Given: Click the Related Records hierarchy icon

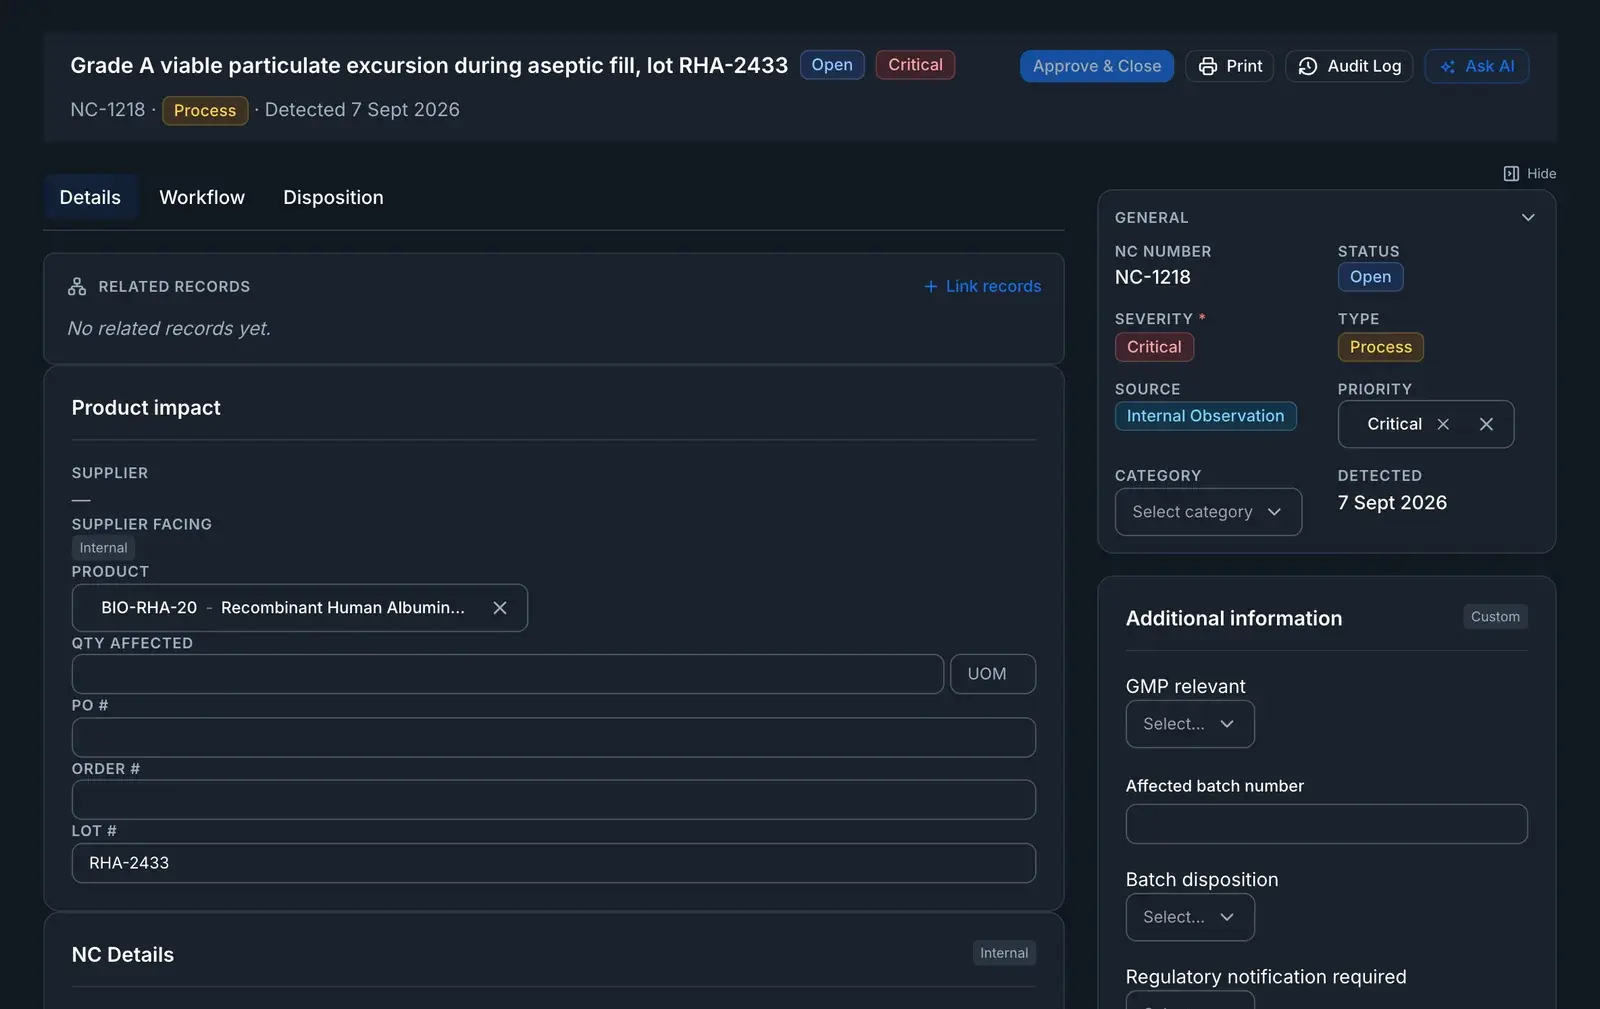Looking at the screenshot, I should 77,286.
